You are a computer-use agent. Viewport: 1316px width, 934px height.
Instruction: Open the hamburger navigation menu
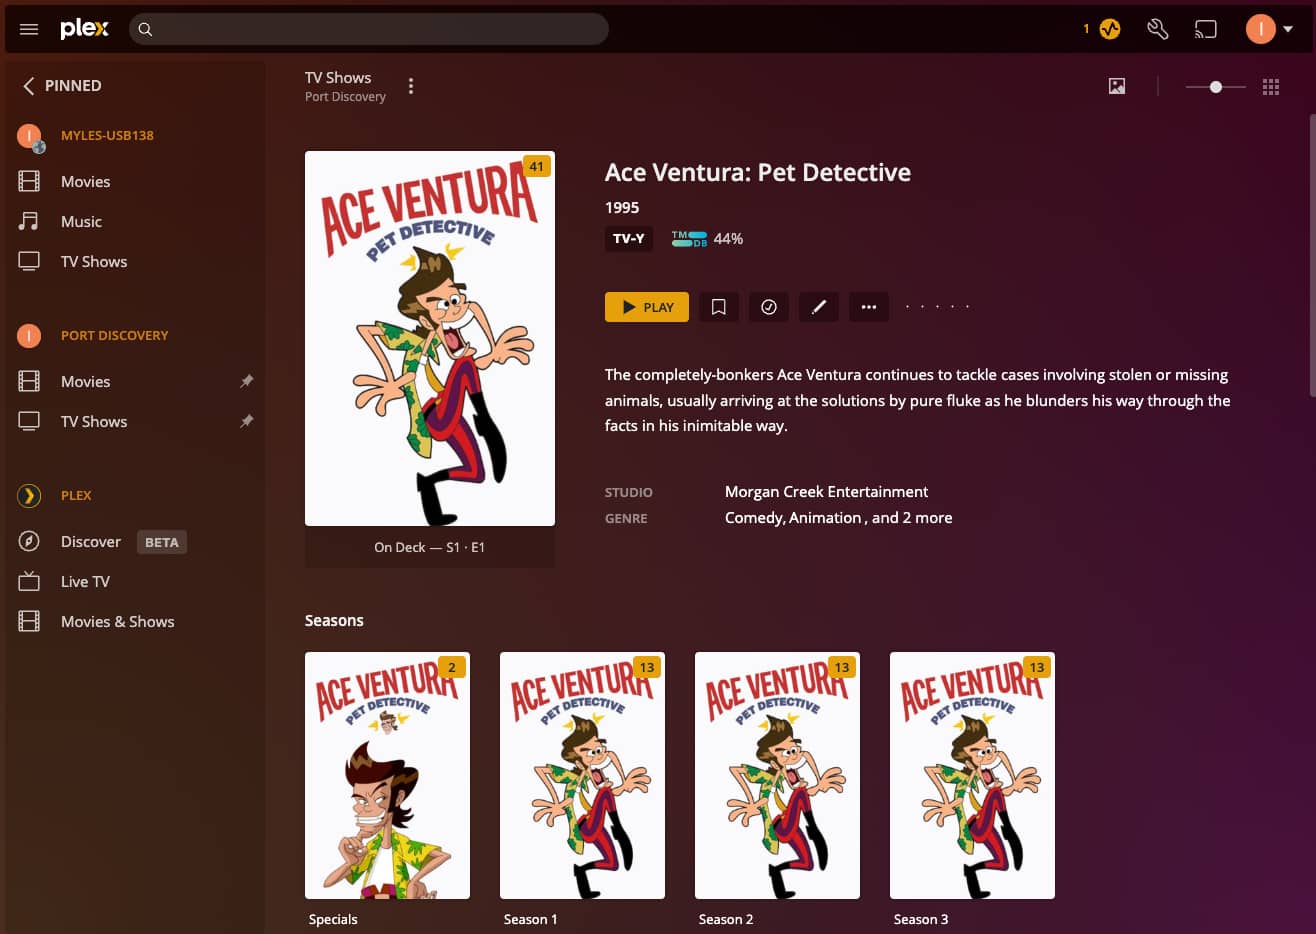29,29
